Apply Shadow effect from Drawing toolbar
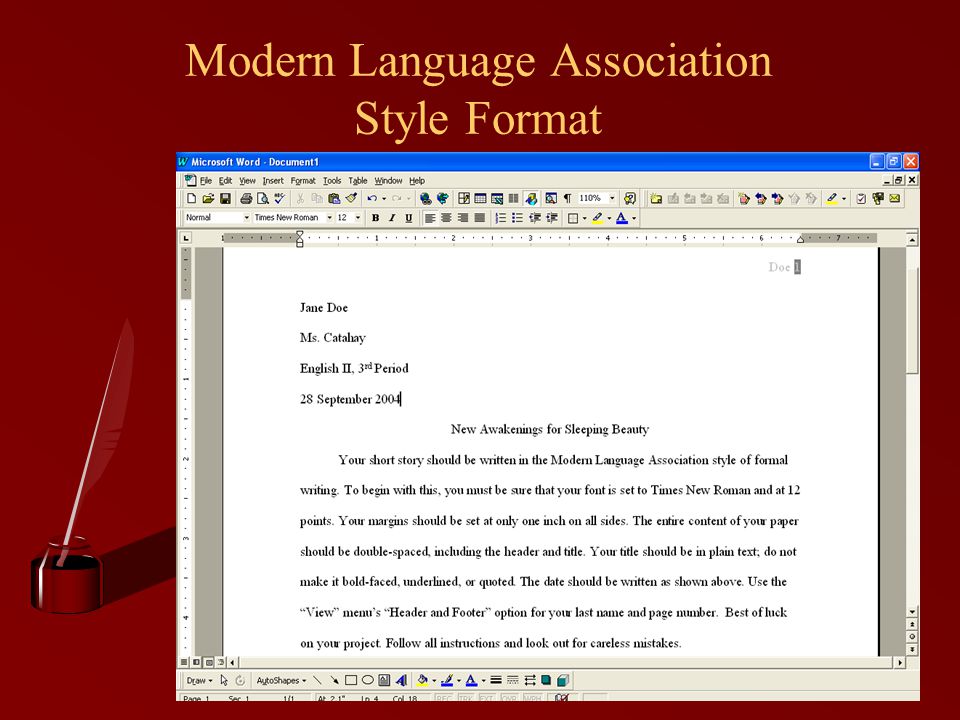Image resolution: width=960 pixels, height=720 pixels. coord(546,680)
